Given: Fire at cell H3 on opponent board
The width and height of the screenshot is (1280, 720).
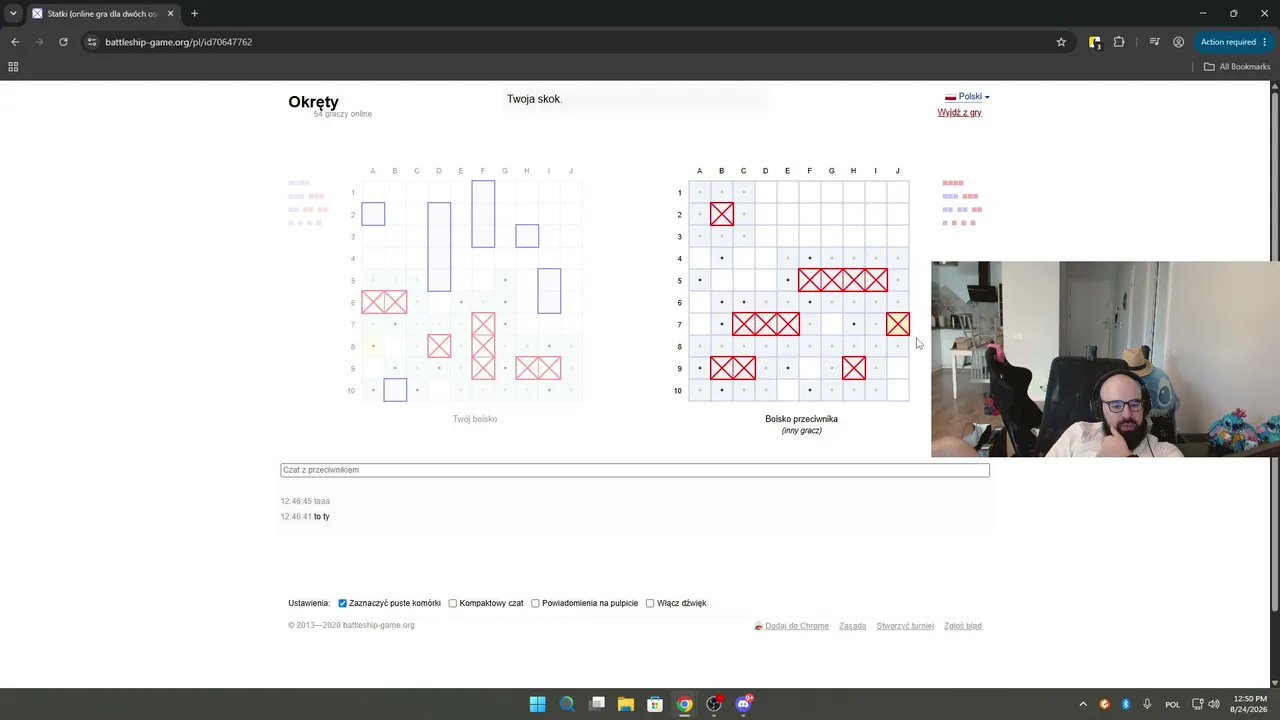Looking at the screenshot, I should click(854, 236).
